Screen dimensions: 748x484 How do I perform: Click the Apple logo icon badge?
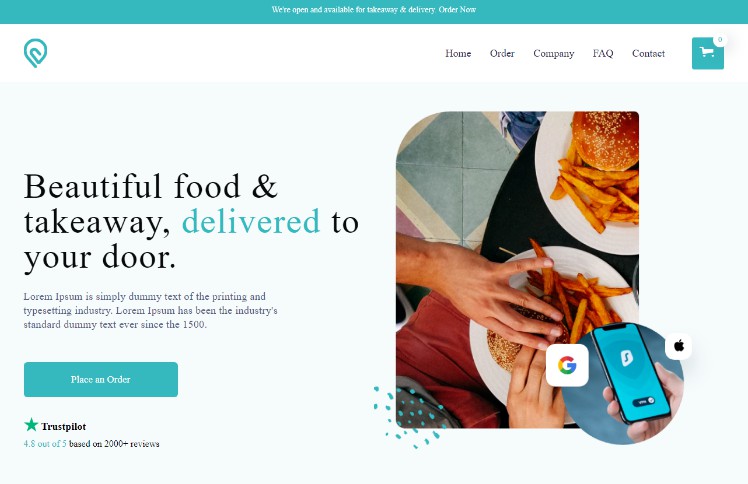pyautogui.click(x=678, y=346)
